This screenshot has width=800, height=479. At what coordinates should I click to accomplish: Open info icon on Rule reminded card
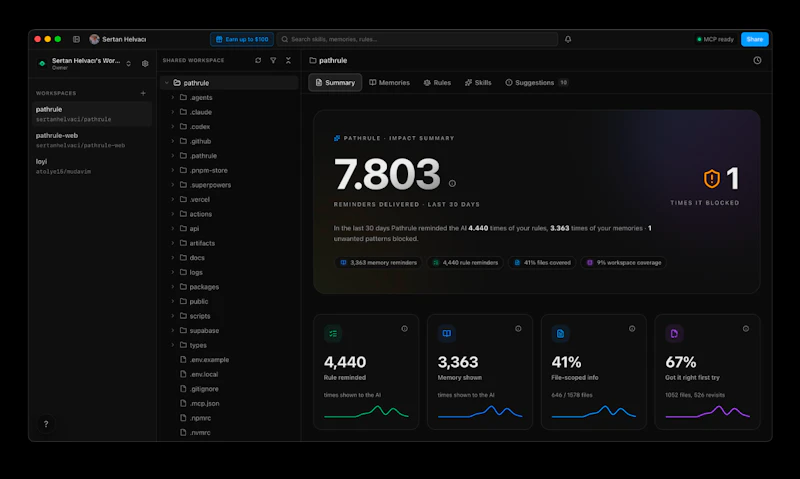pyautogui.click(x=405, y=329)
